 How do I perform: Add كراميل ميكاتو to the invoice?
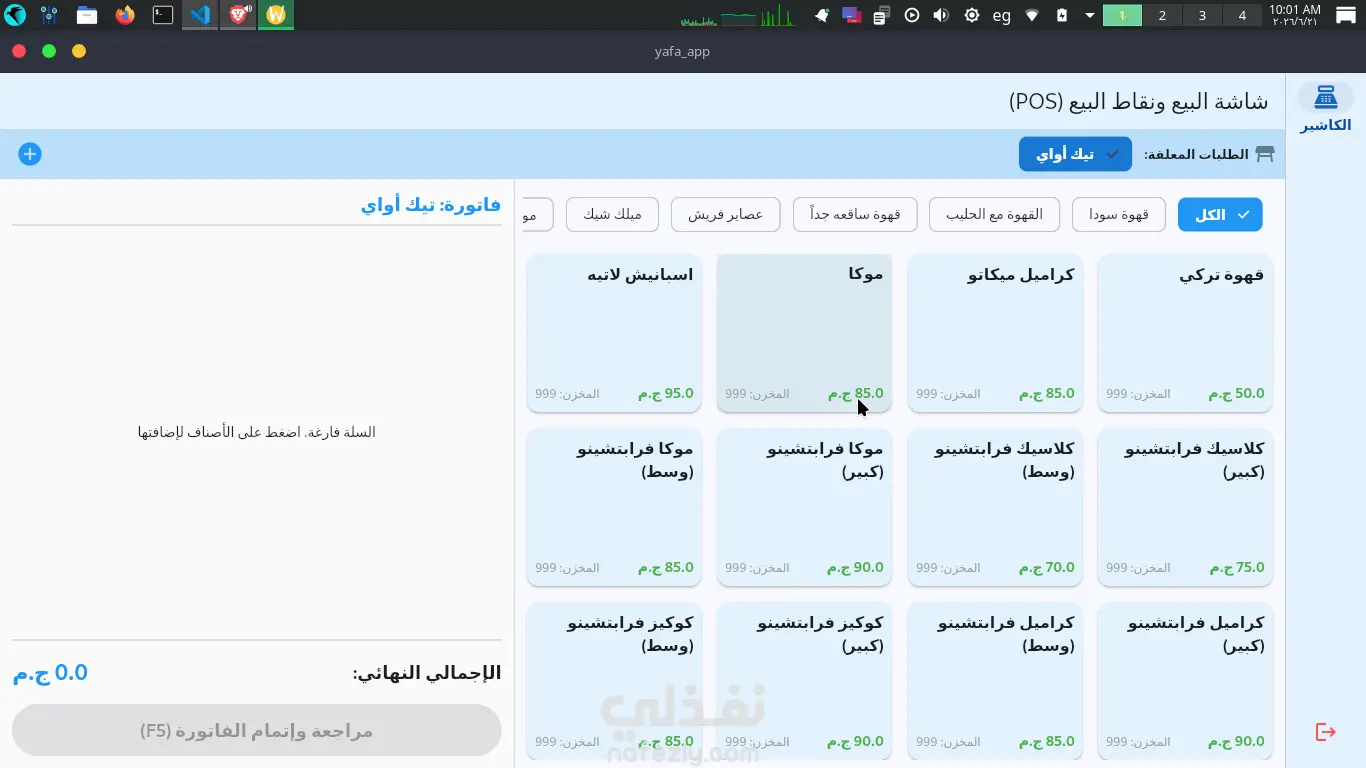point(995,333)
